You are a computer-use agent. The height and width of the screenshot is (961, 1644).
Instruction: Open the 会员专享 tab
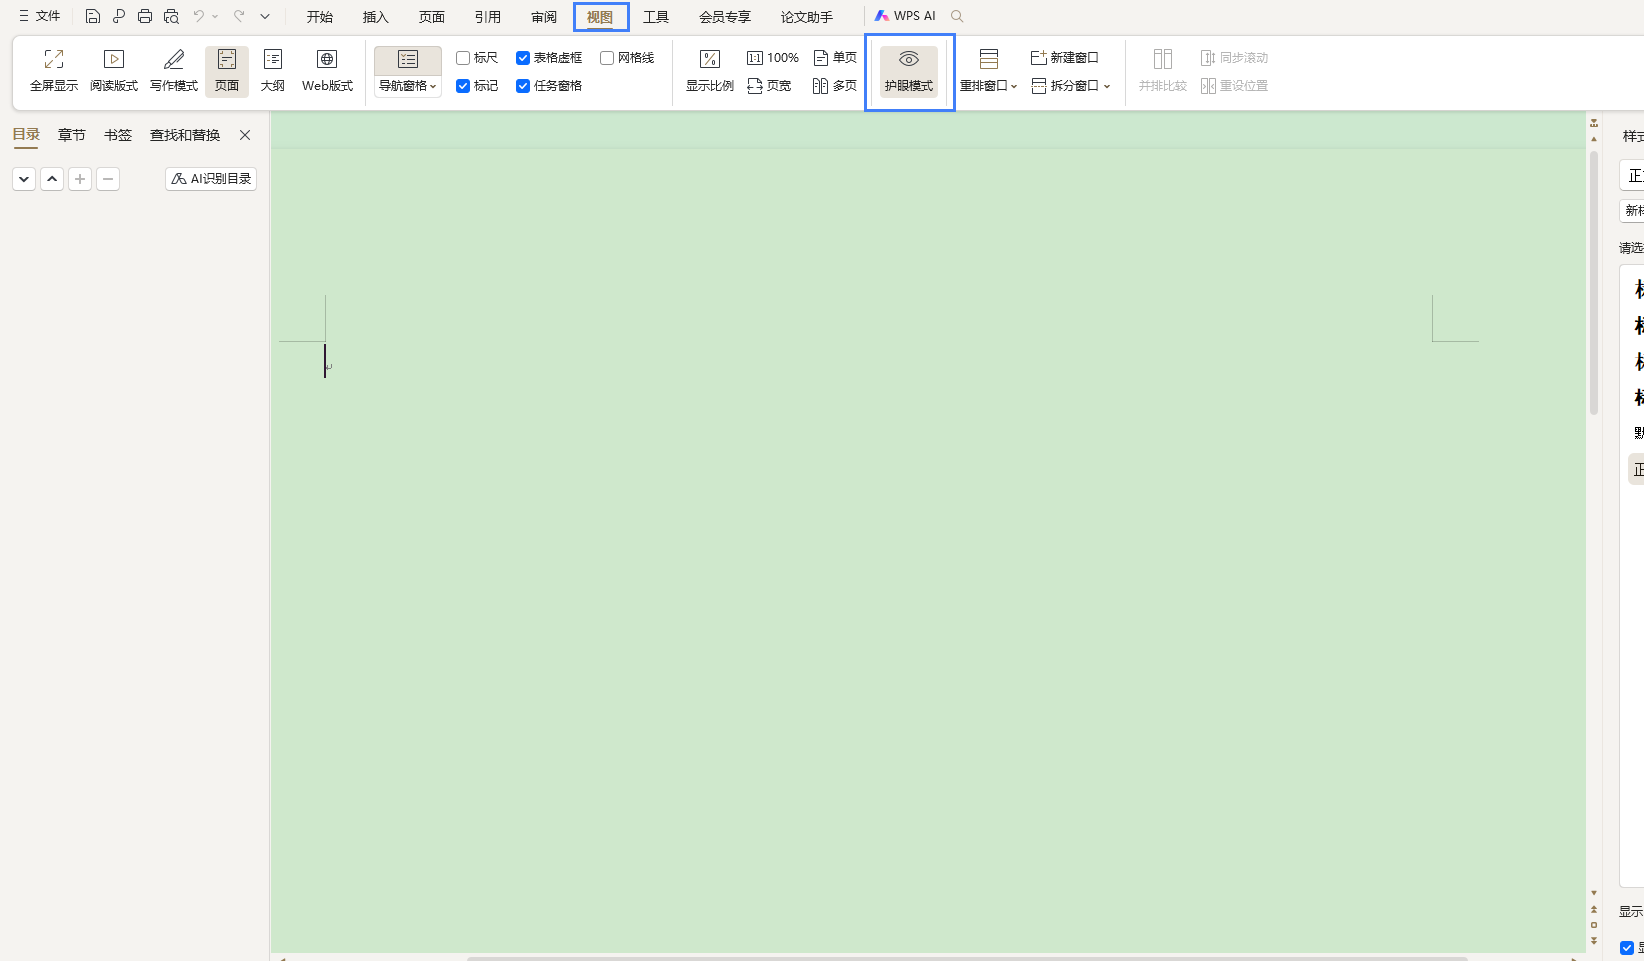pyautogui.click(x=725, y=17)
